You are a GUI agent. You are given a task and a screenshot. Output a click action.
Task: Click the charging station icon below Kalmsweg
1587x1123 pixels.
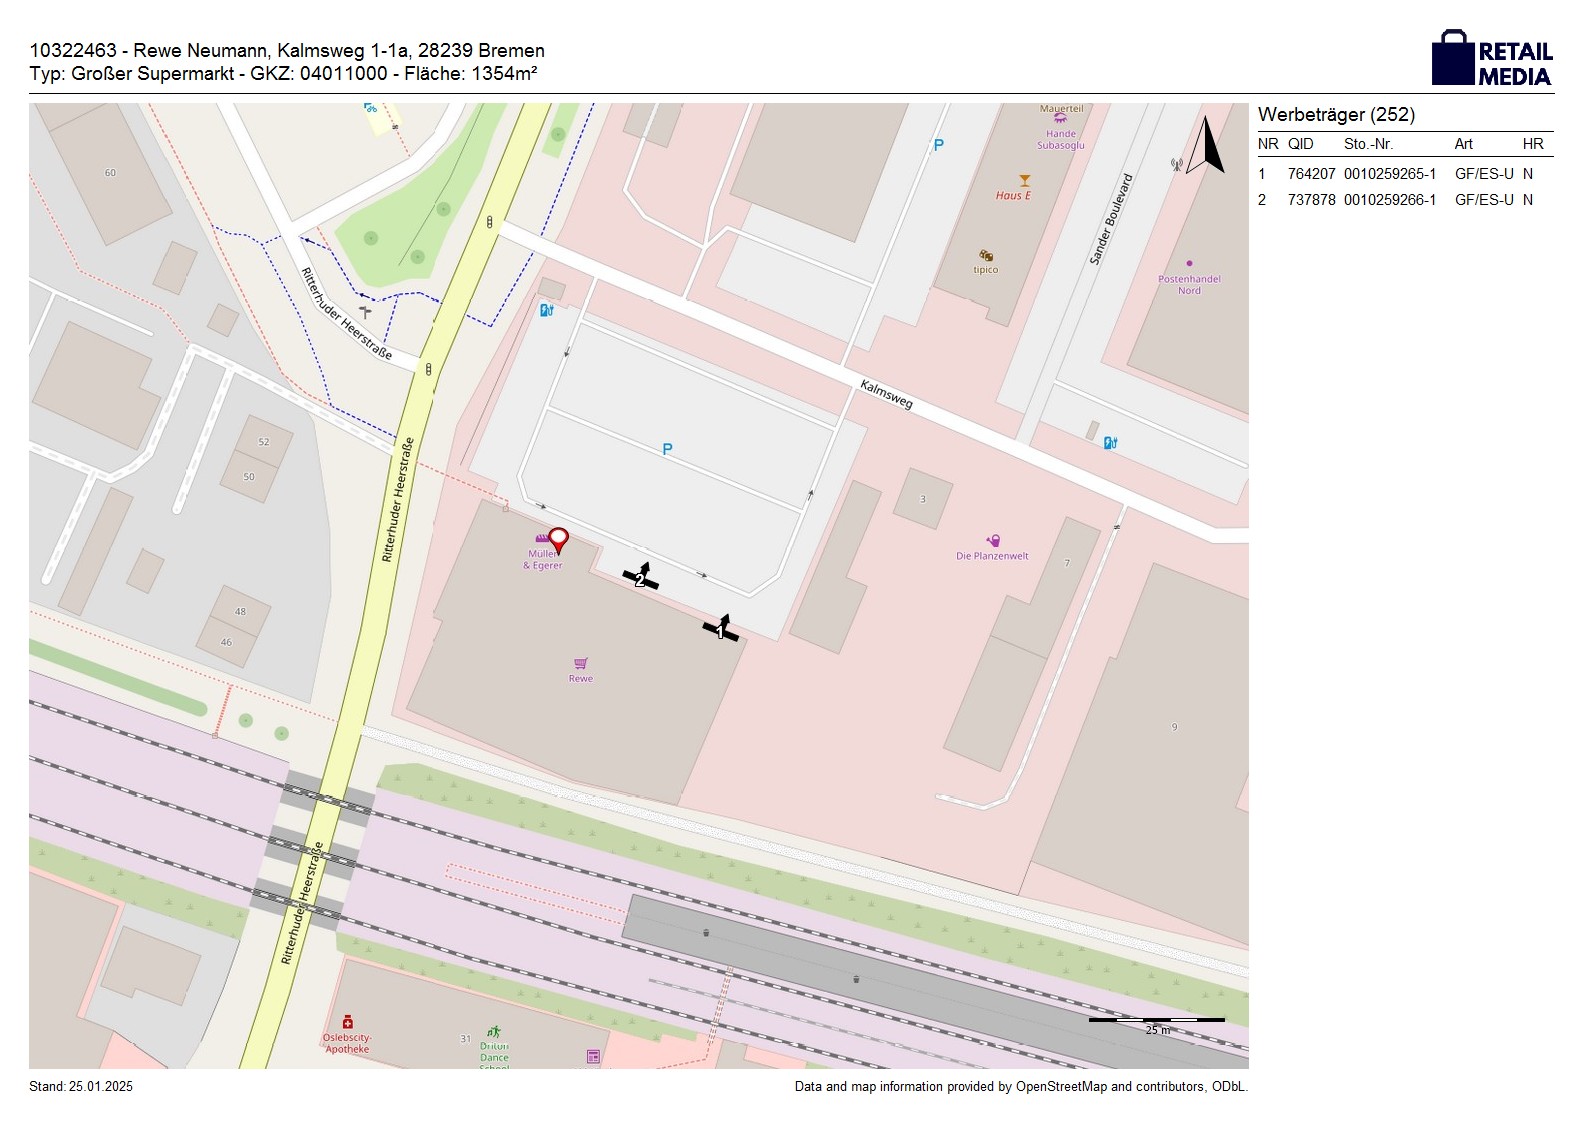(1110, 443)
